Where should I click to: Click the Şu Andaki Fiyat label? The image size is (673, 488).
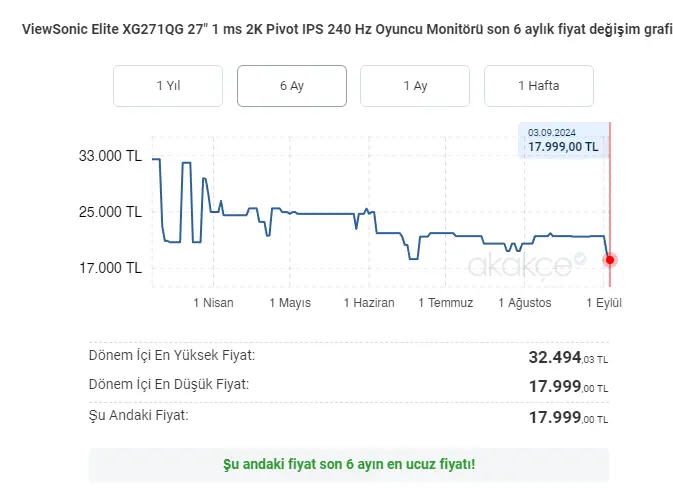(139, 415)
